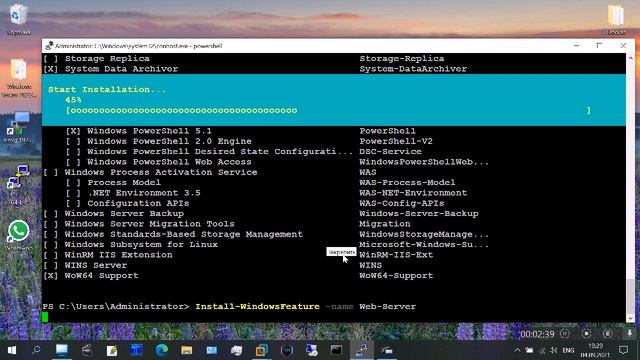Click the 'Windows PowerShell Web Access' label
The width and height of the screenshot is (640, 360).
point(169,162)
